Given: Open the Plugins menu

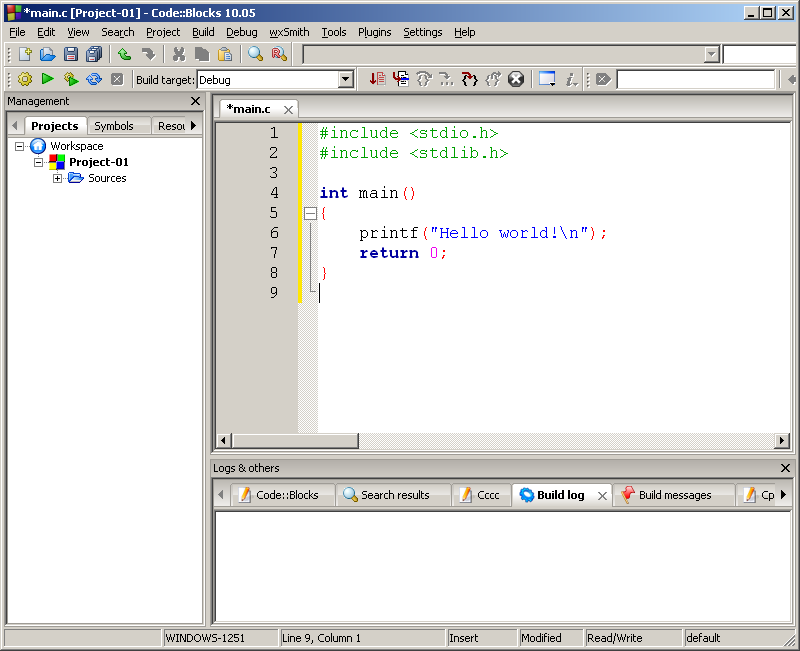Looking at the screenshot, I should point(374,32).
